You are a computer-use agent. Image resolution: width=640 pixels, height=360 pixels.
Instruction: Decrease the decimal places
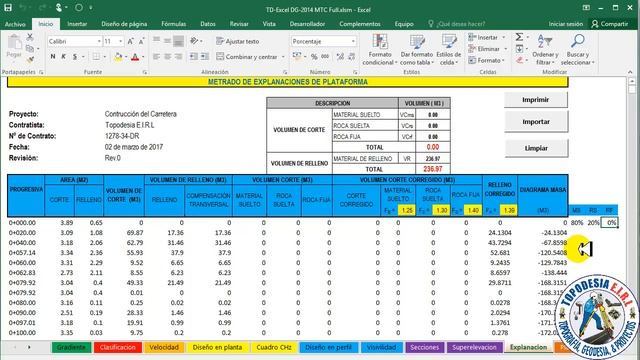[351, 57]
